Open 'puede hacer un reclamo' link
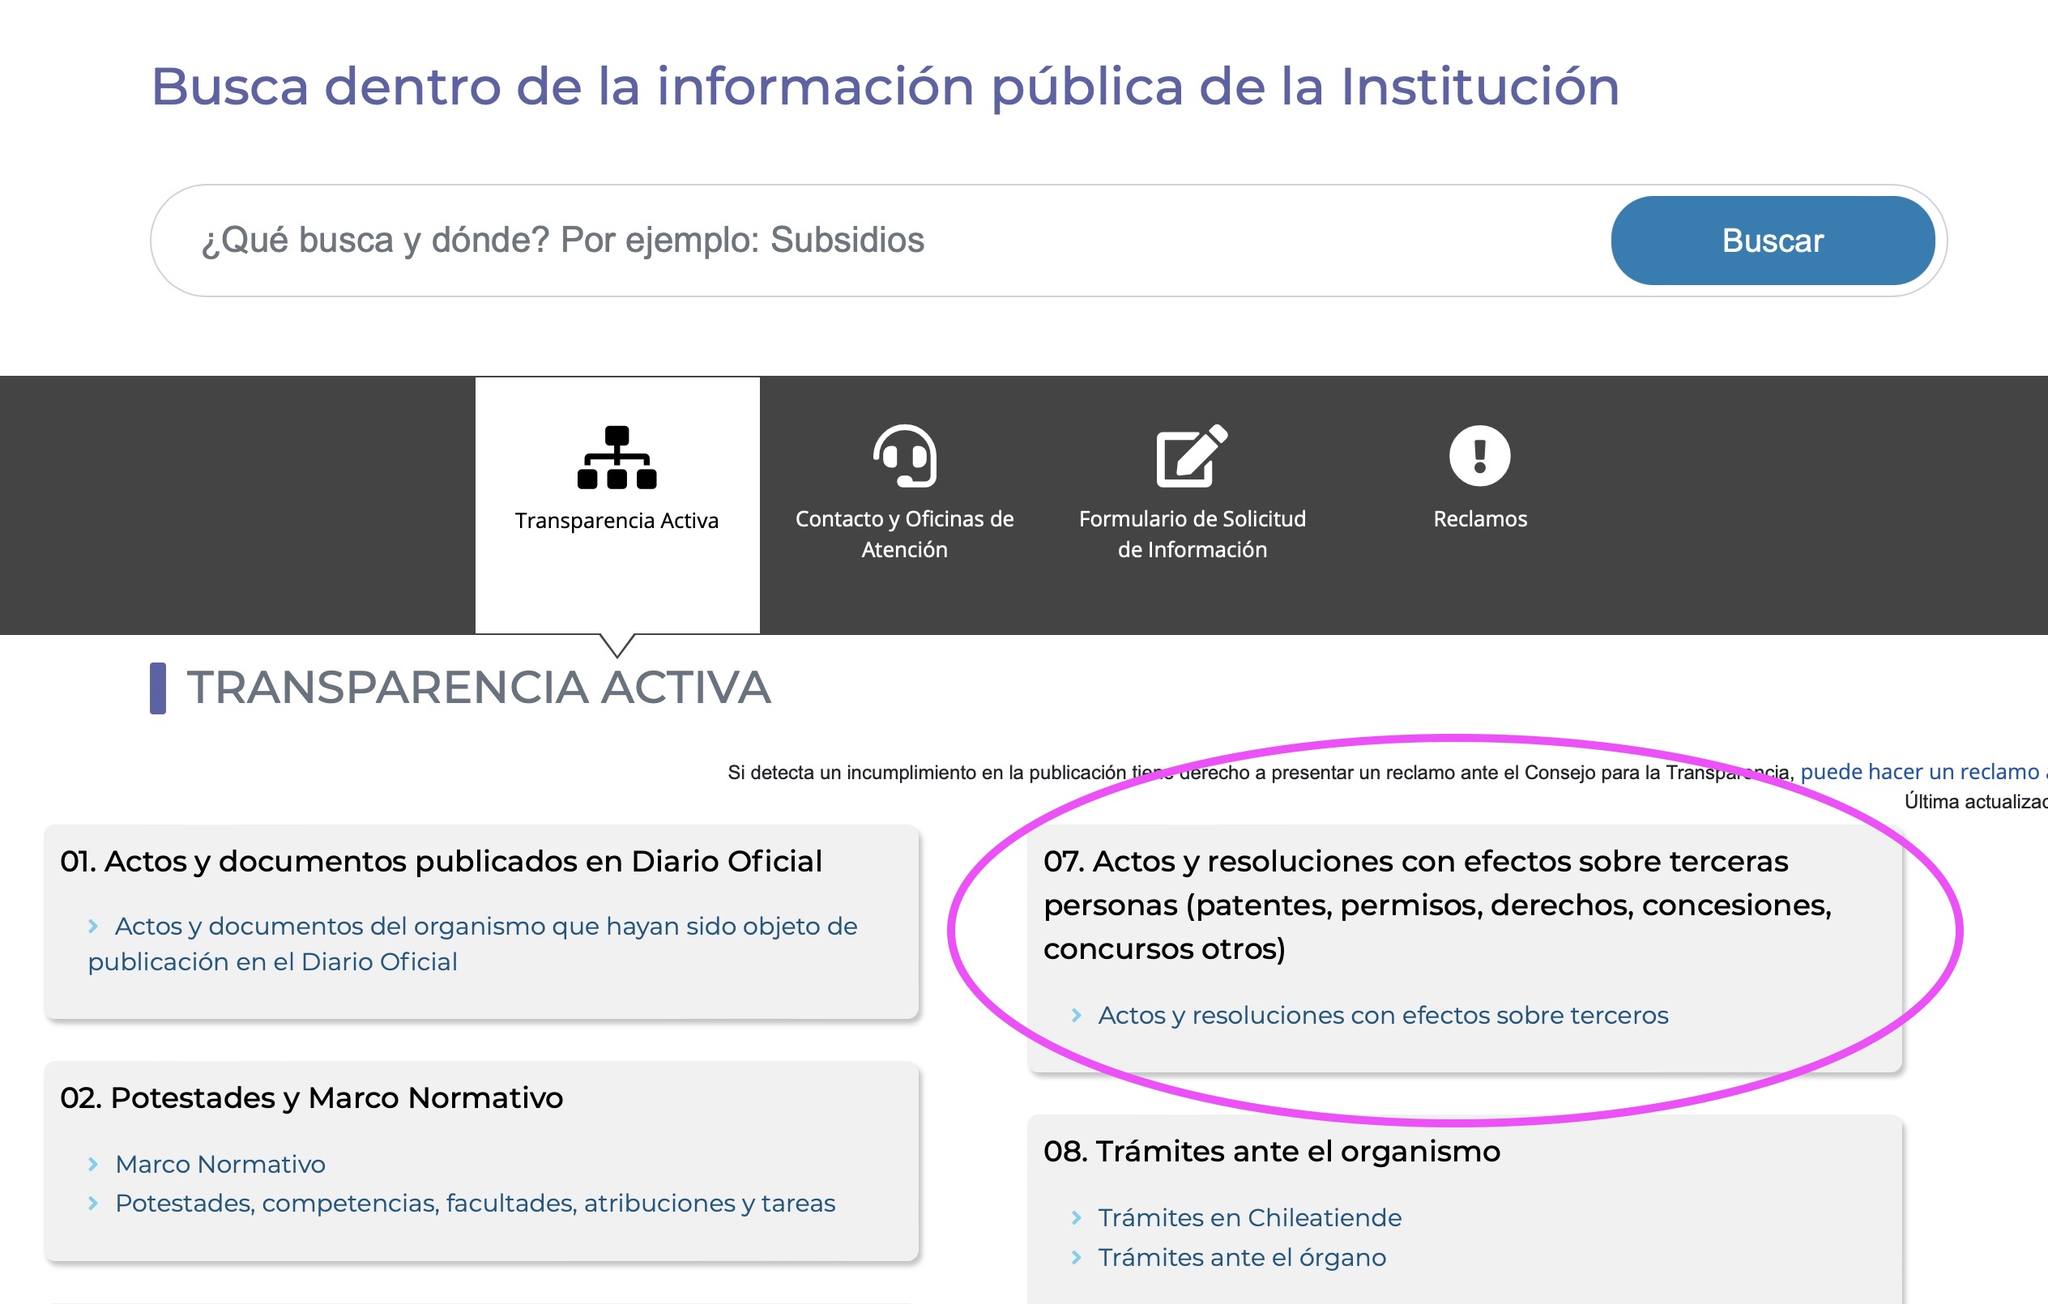 1918,772
